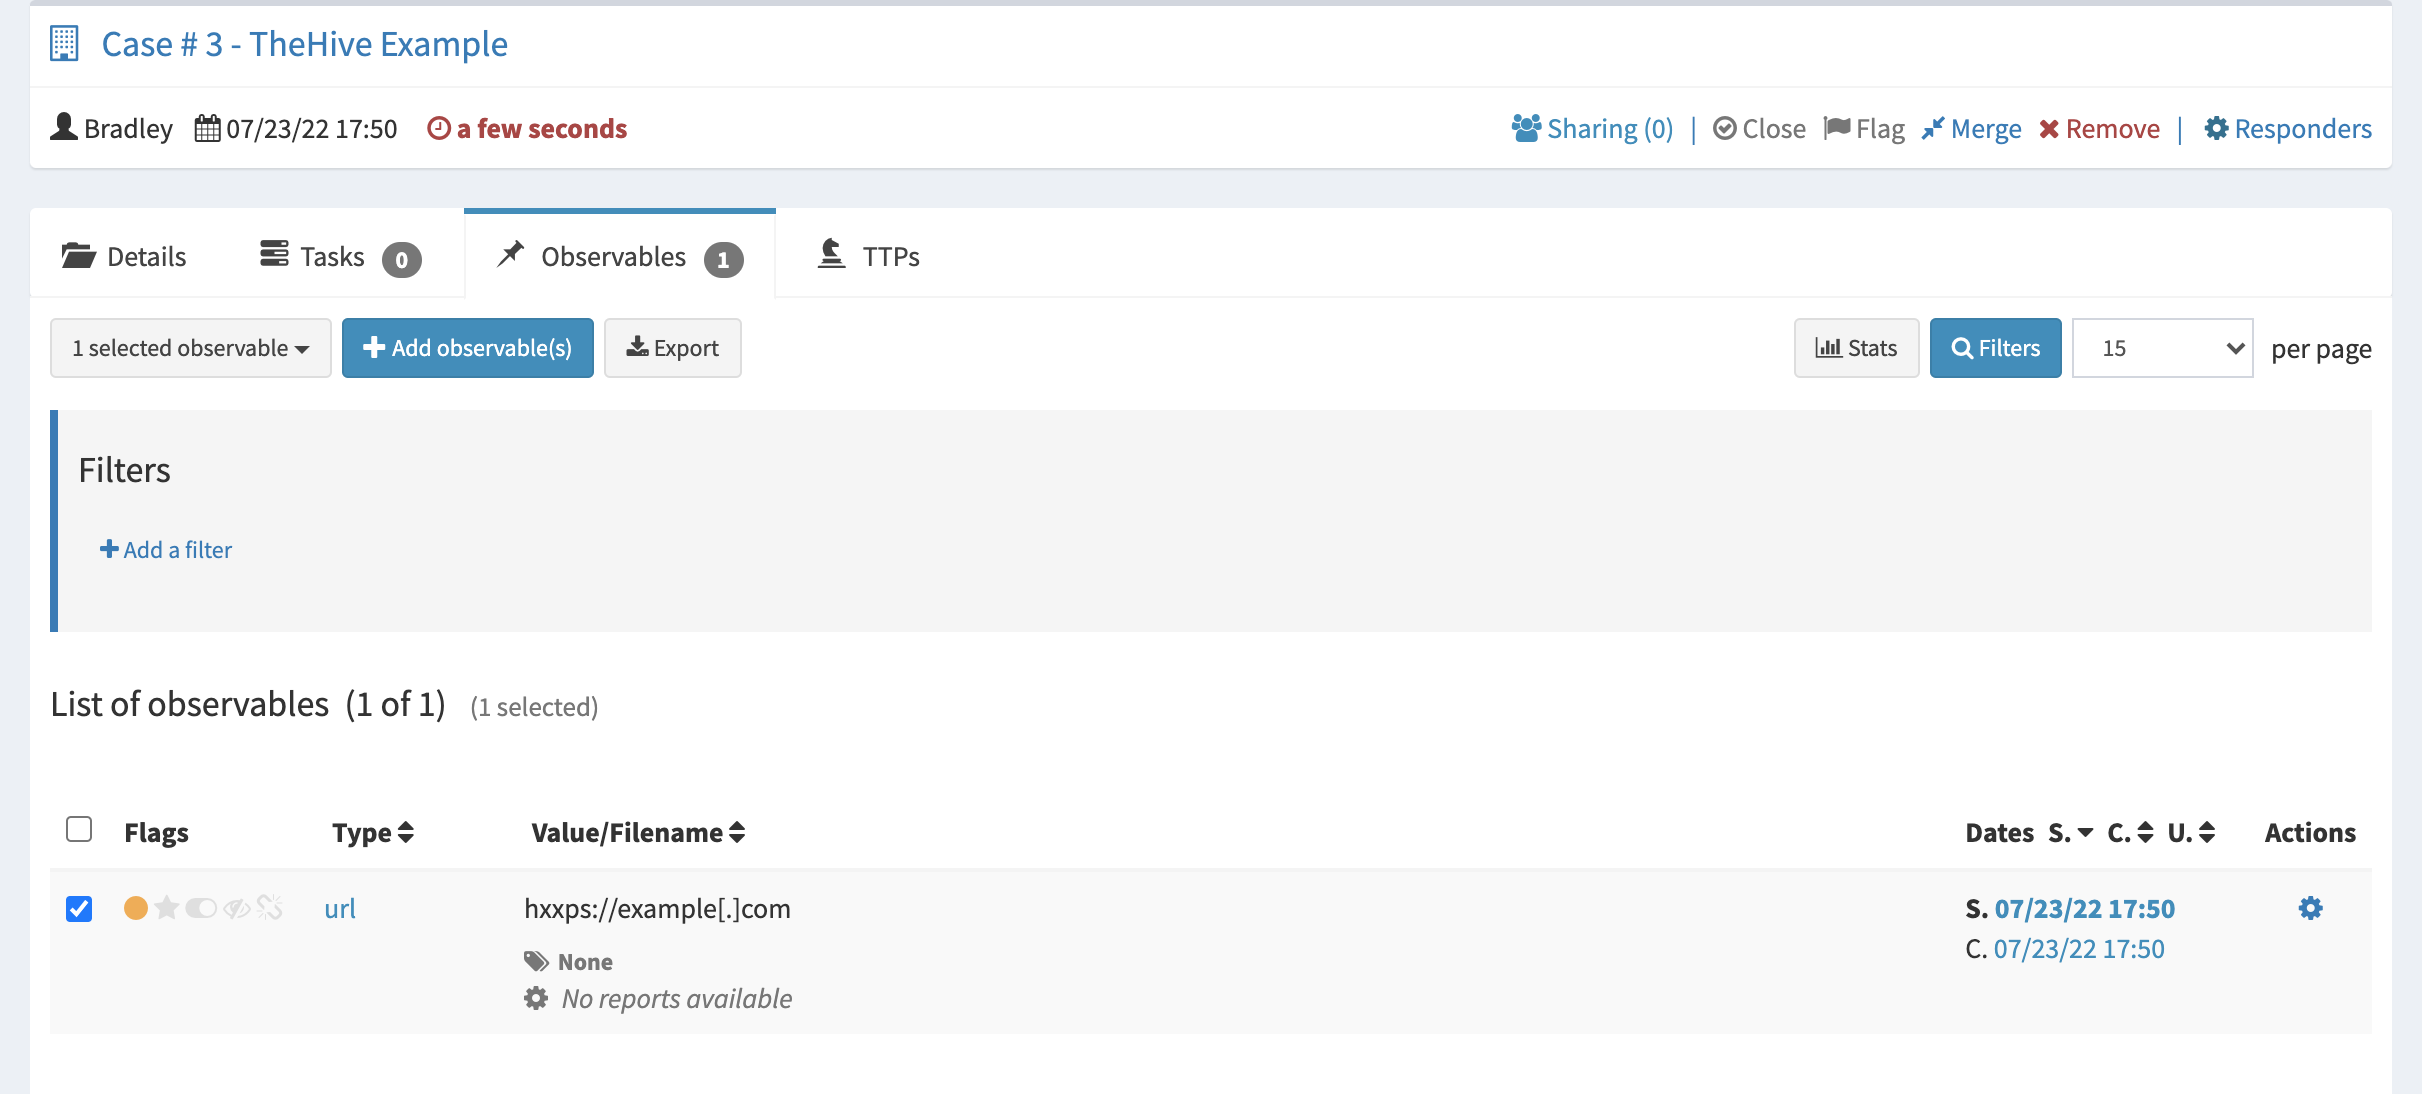Open the Case # 3 - TheHive Example title link
2422x1094 pixels.
[305, 44]
